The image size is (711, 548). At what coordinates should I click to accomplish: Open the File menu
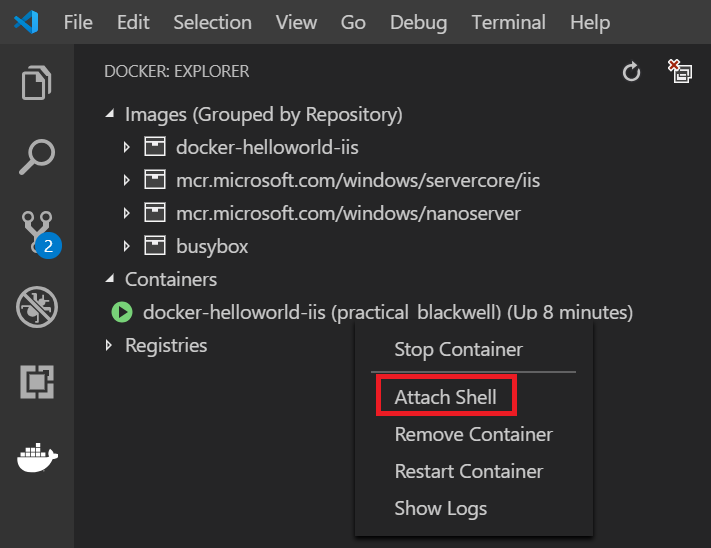pos(78,22)
